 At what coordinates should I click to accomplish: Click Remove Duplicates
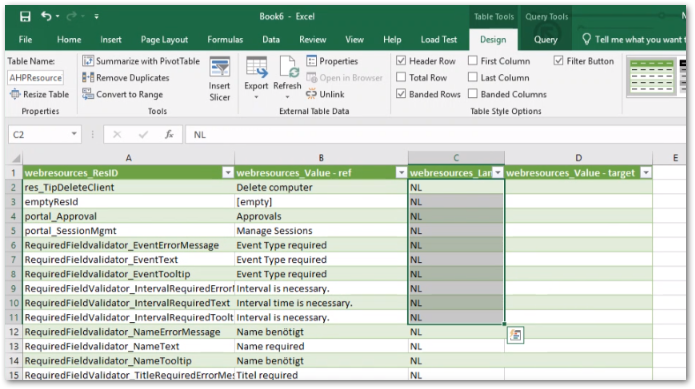tap(126, 78)
